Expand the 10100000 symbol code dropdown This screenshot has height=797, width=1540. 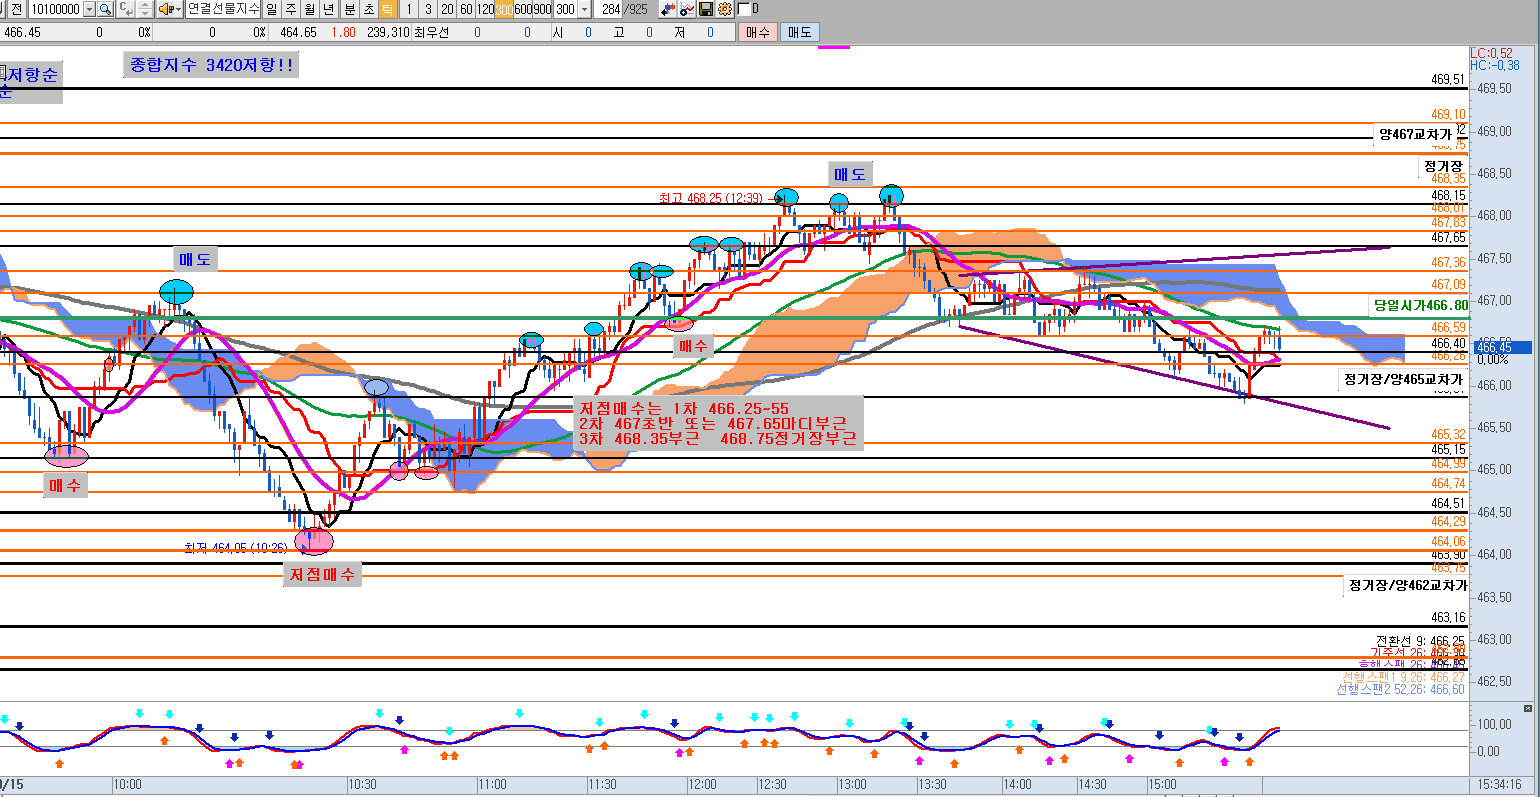click(x=89, y=9)
